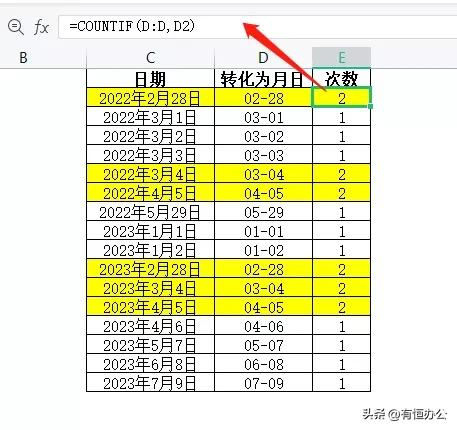Viewport: 457px width, 430px height.
Task: Click the zoom magnifier icon beside formula bar
Action: pos(16,27)
